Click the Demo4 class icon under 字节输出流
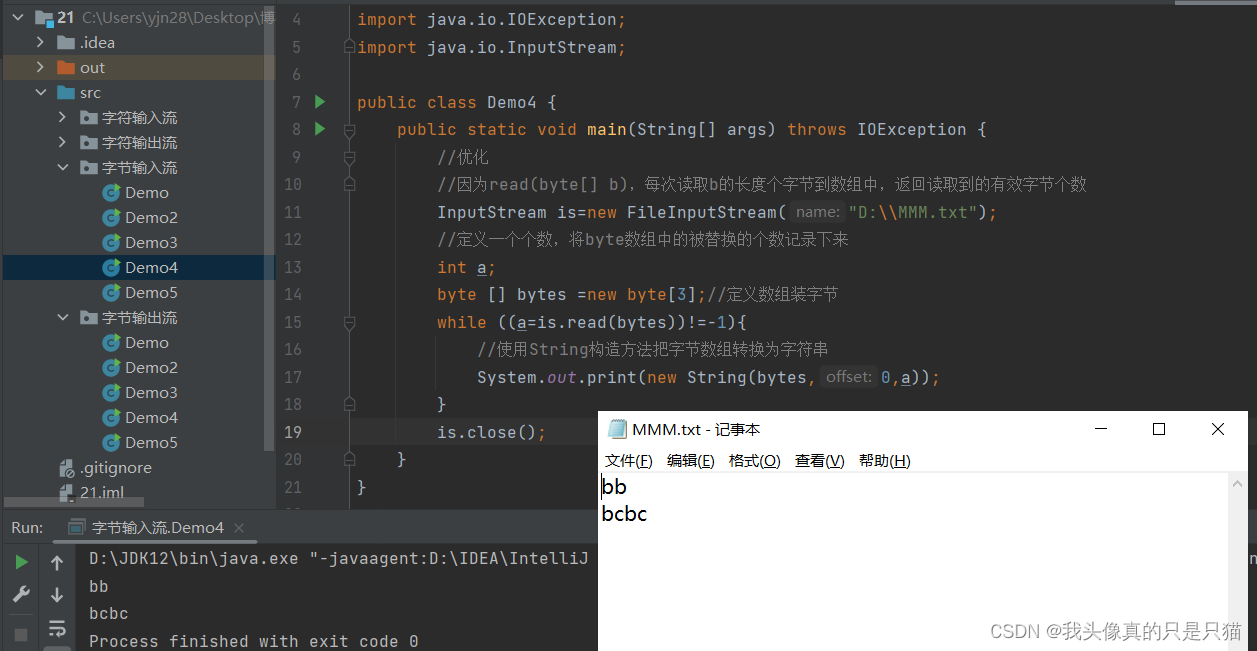This screenshot has width=1257, height=651. coord(111,417)
